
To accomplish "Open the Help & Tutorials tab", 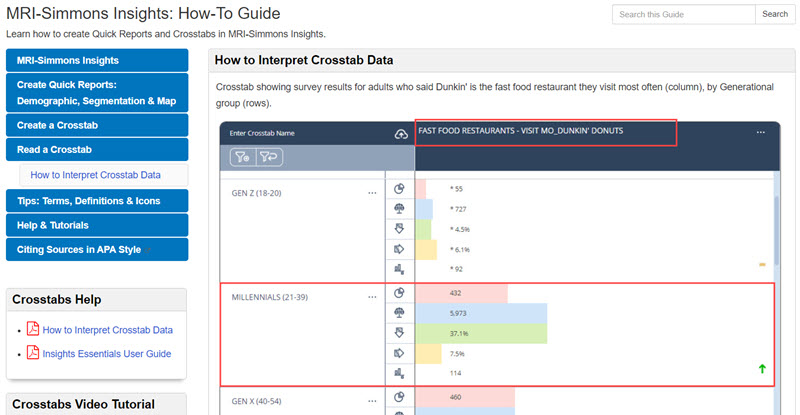I will tap(97, 225).
